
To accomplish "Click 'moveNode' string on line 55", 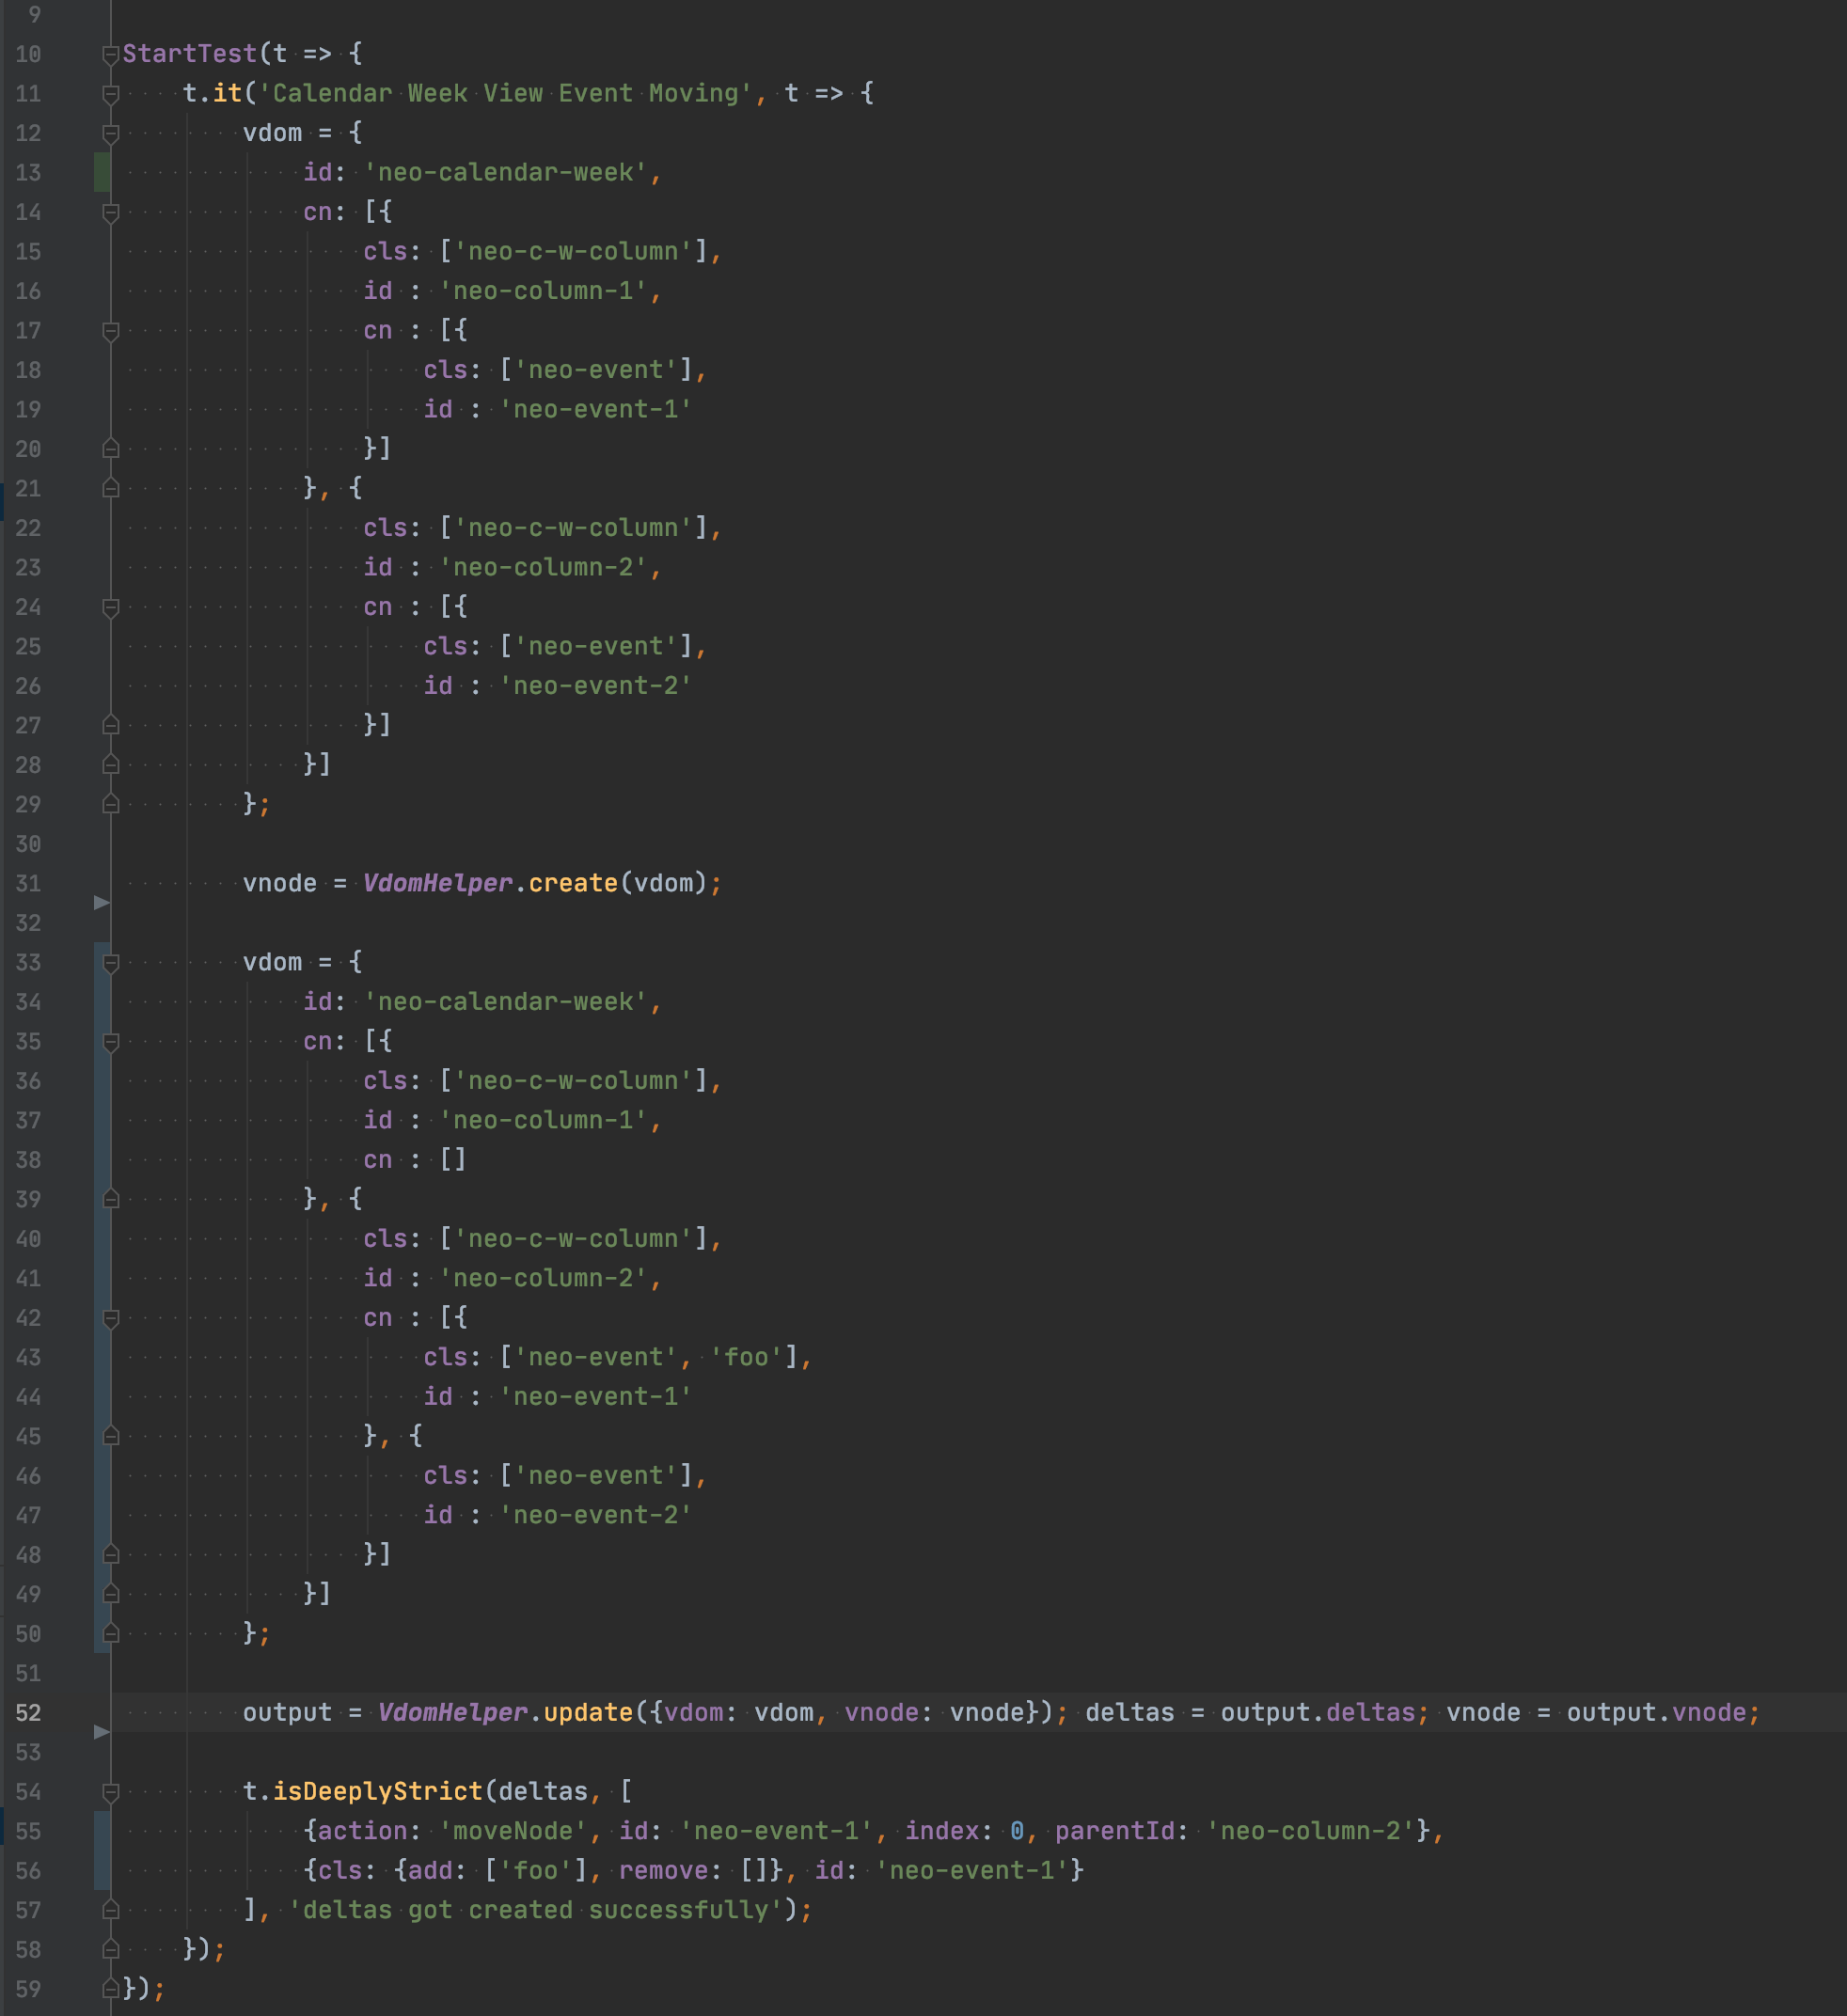I will coord(513,1831).
